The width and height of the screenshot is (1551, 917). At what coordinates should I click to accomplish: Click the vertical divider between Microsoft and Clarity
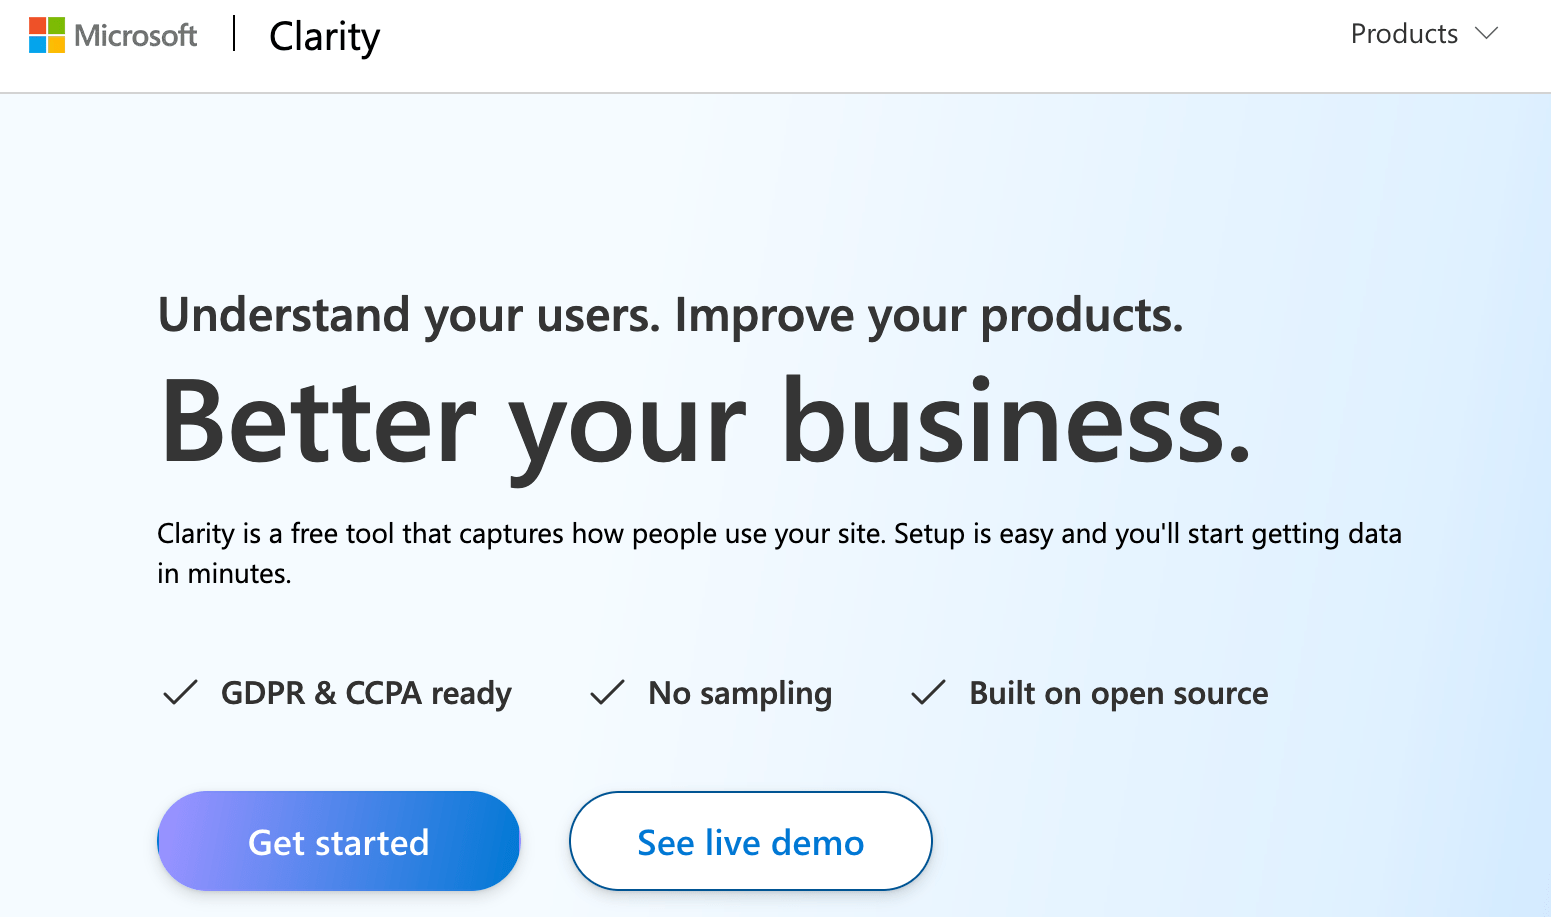pyautogui.click(x=234, y=33)
